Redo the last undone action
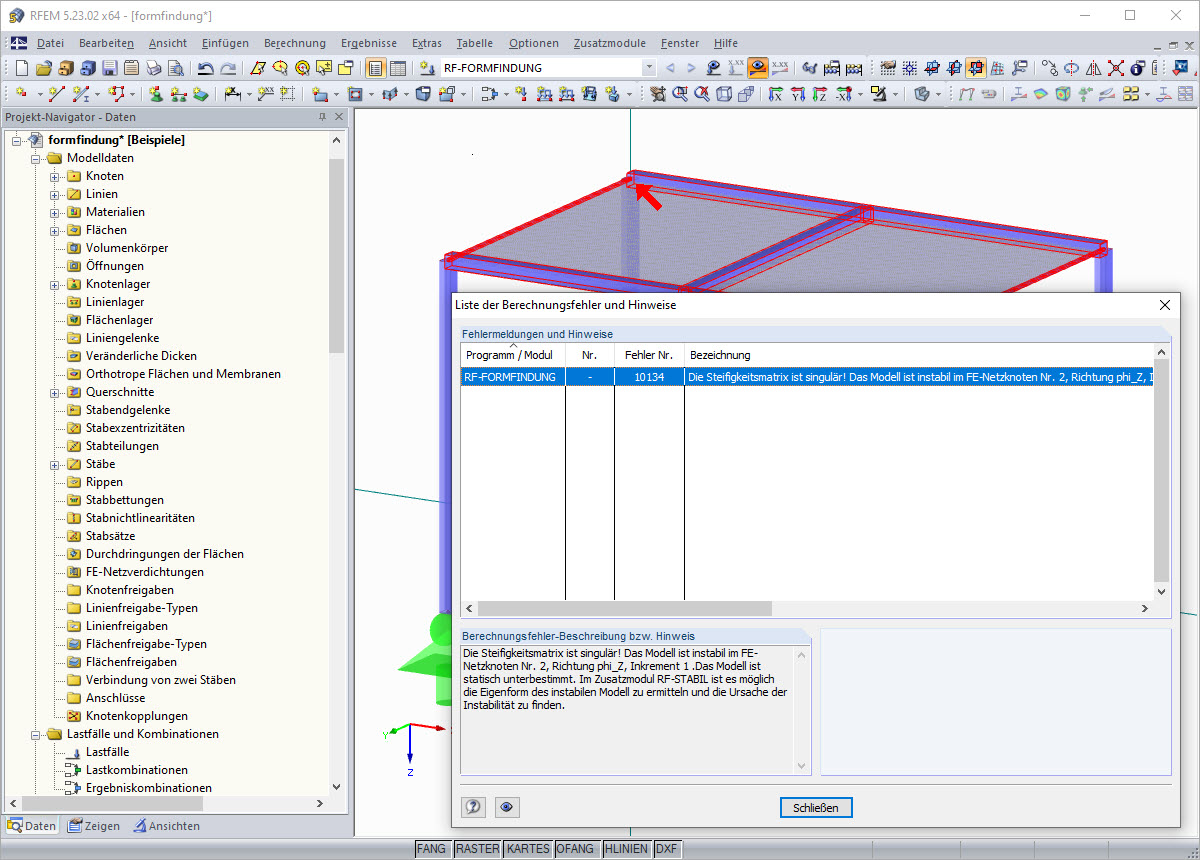 (228, 68)
